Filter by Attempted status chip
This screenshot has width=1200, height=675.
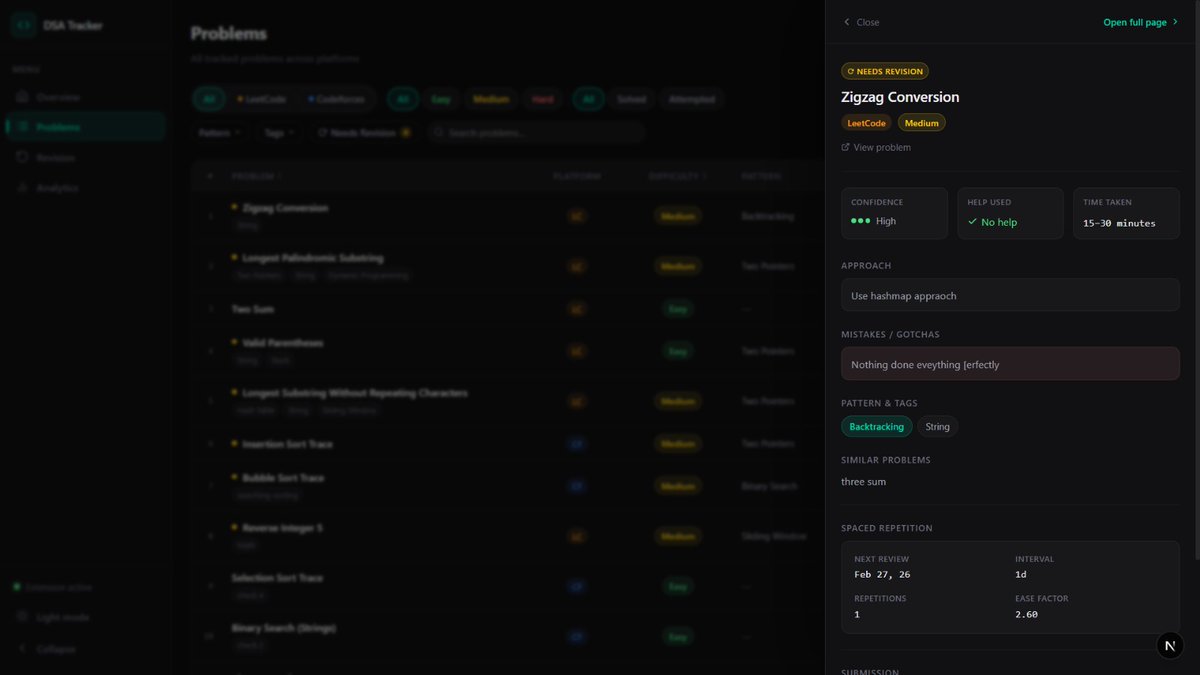692,99
